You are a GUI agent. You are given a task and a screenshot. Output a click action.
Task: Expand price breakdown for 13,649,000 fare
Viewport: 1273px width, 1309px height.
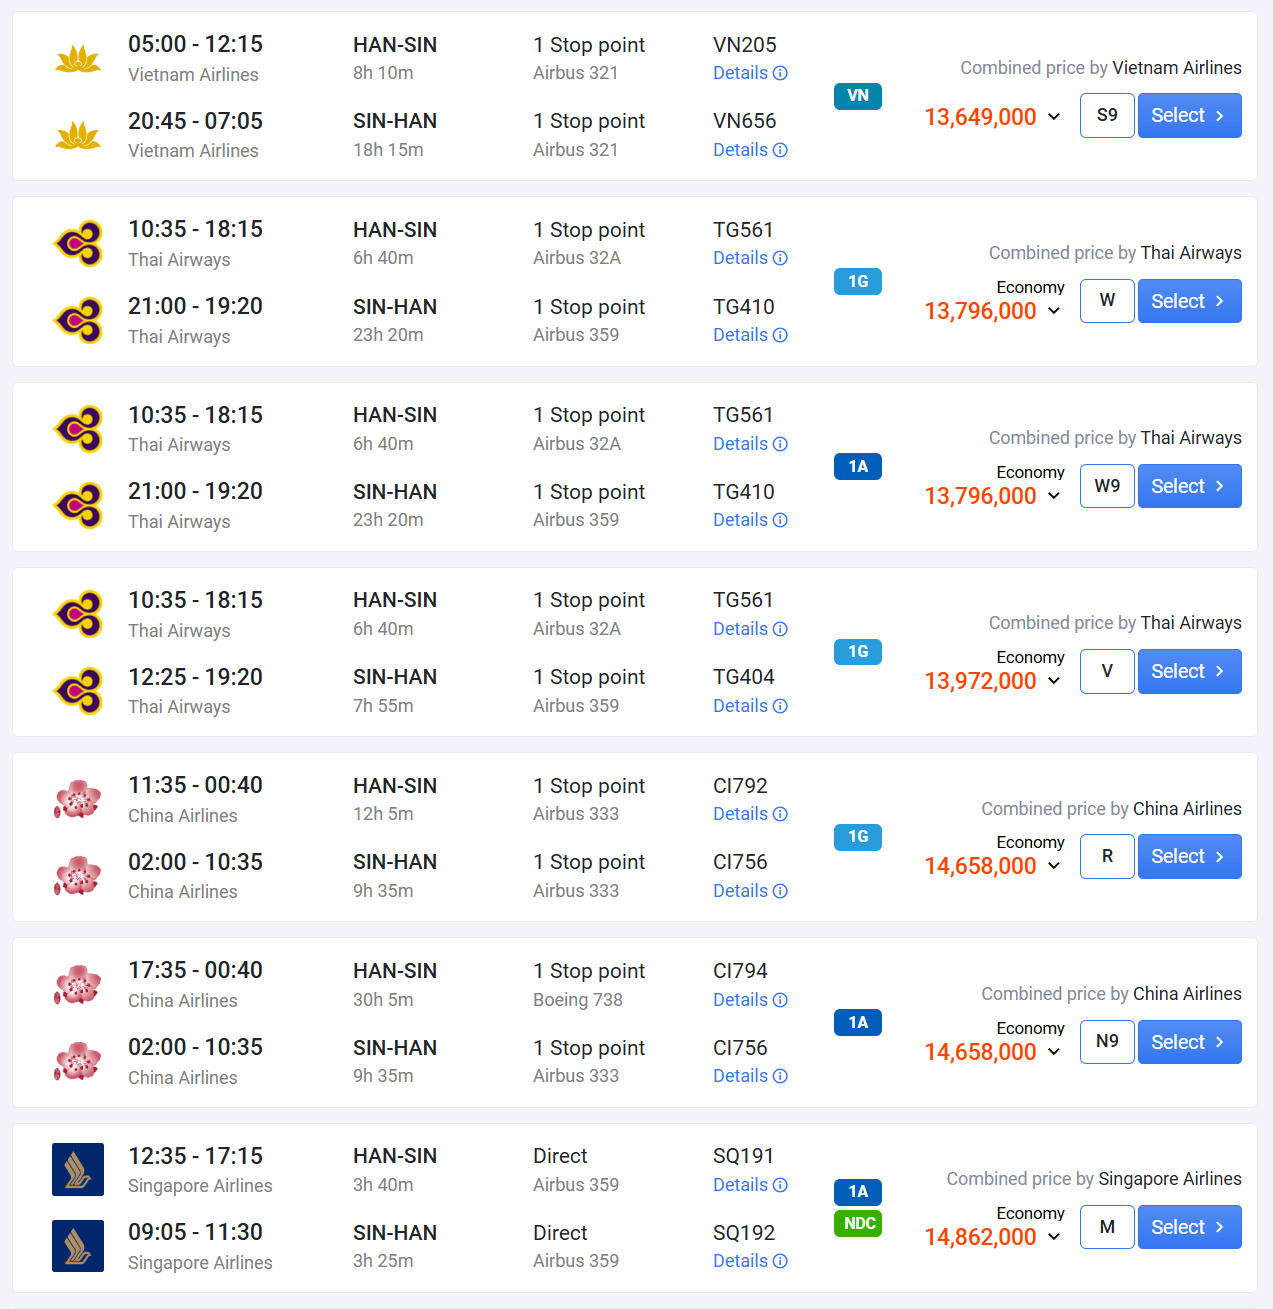click(x=1054, y=117)
